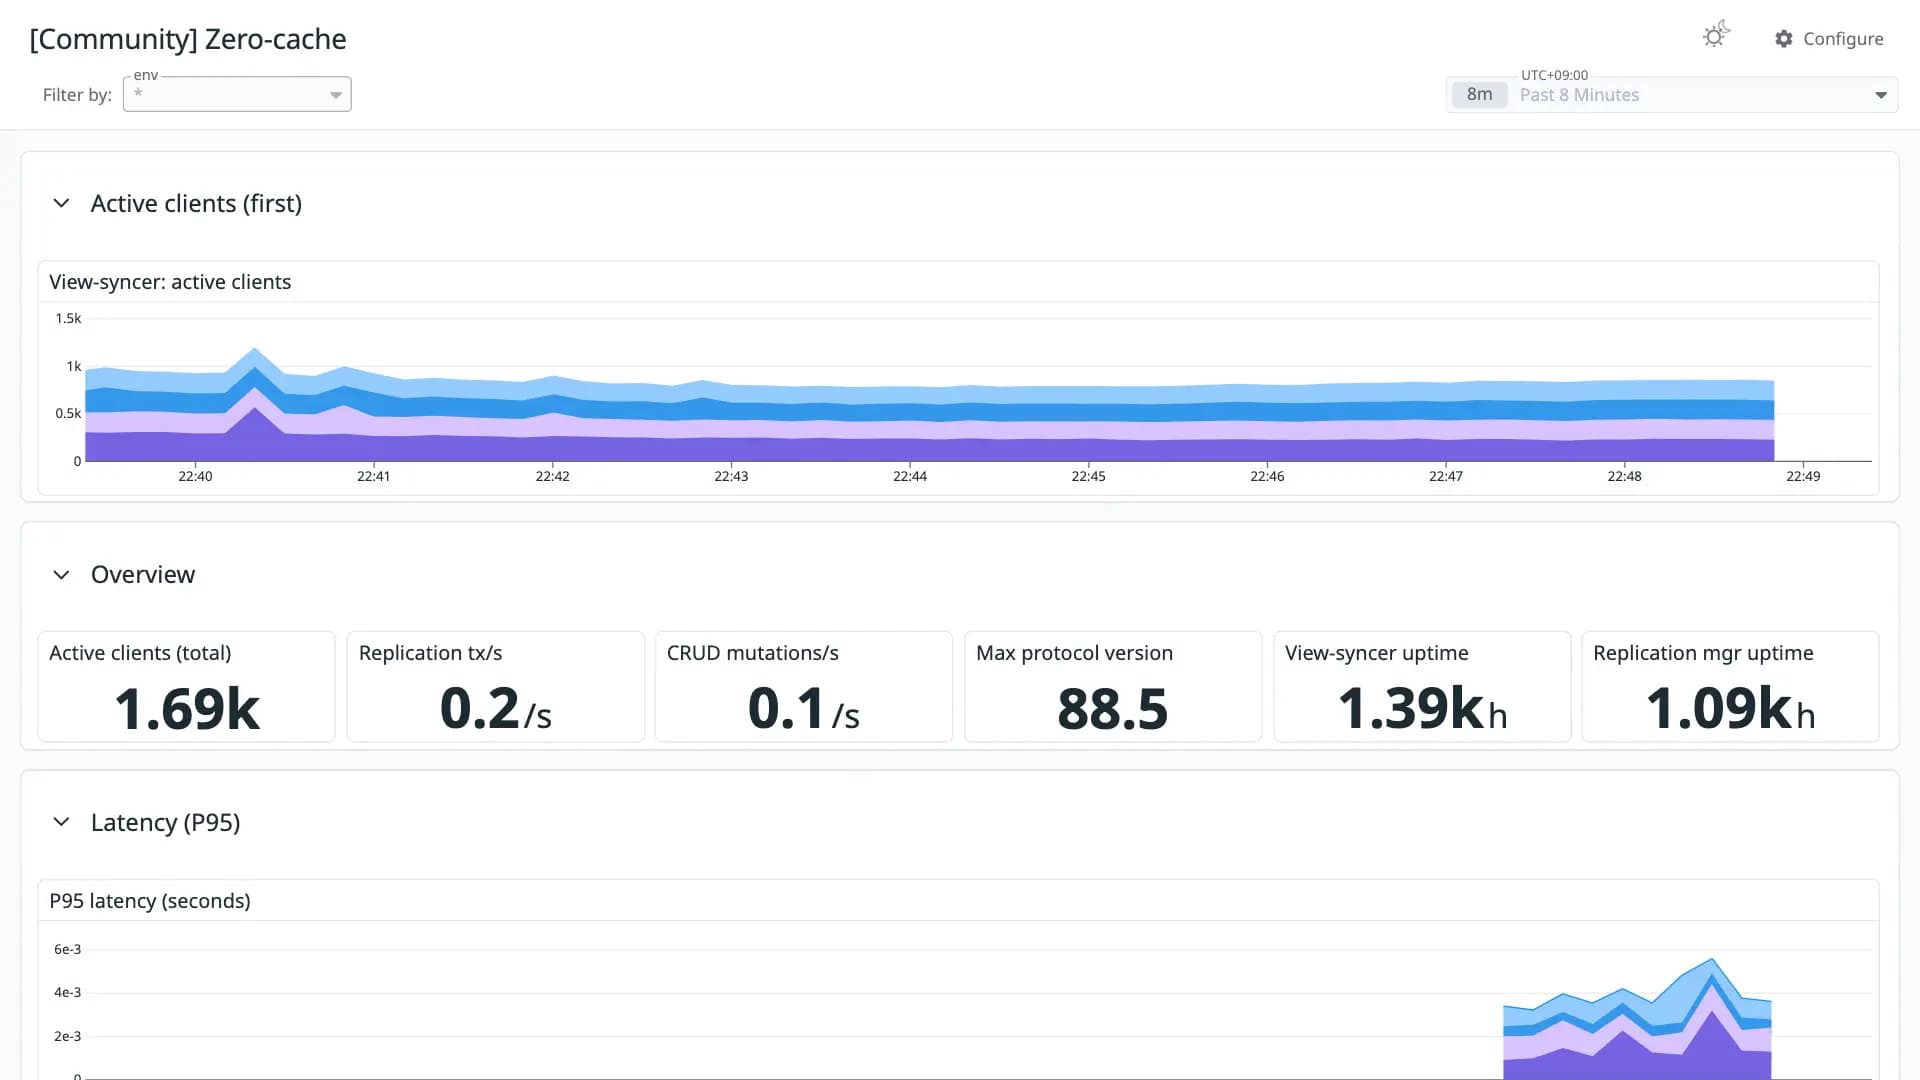Screen dimensions: 1920x1080
Task: Click the 22:46 tick on the active clients chart
Action: click(x=1267, y=476)
